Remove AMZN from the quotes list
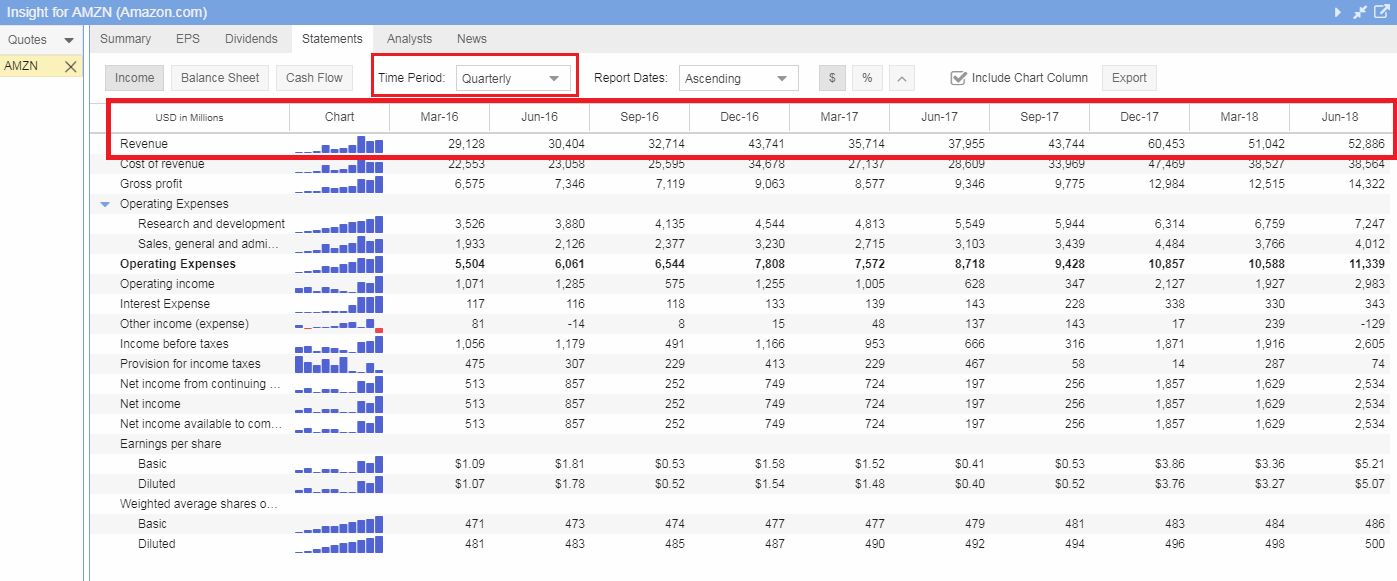Image resolution: width=1397 pixels, height=581 pixels. (x=70, y=67)
